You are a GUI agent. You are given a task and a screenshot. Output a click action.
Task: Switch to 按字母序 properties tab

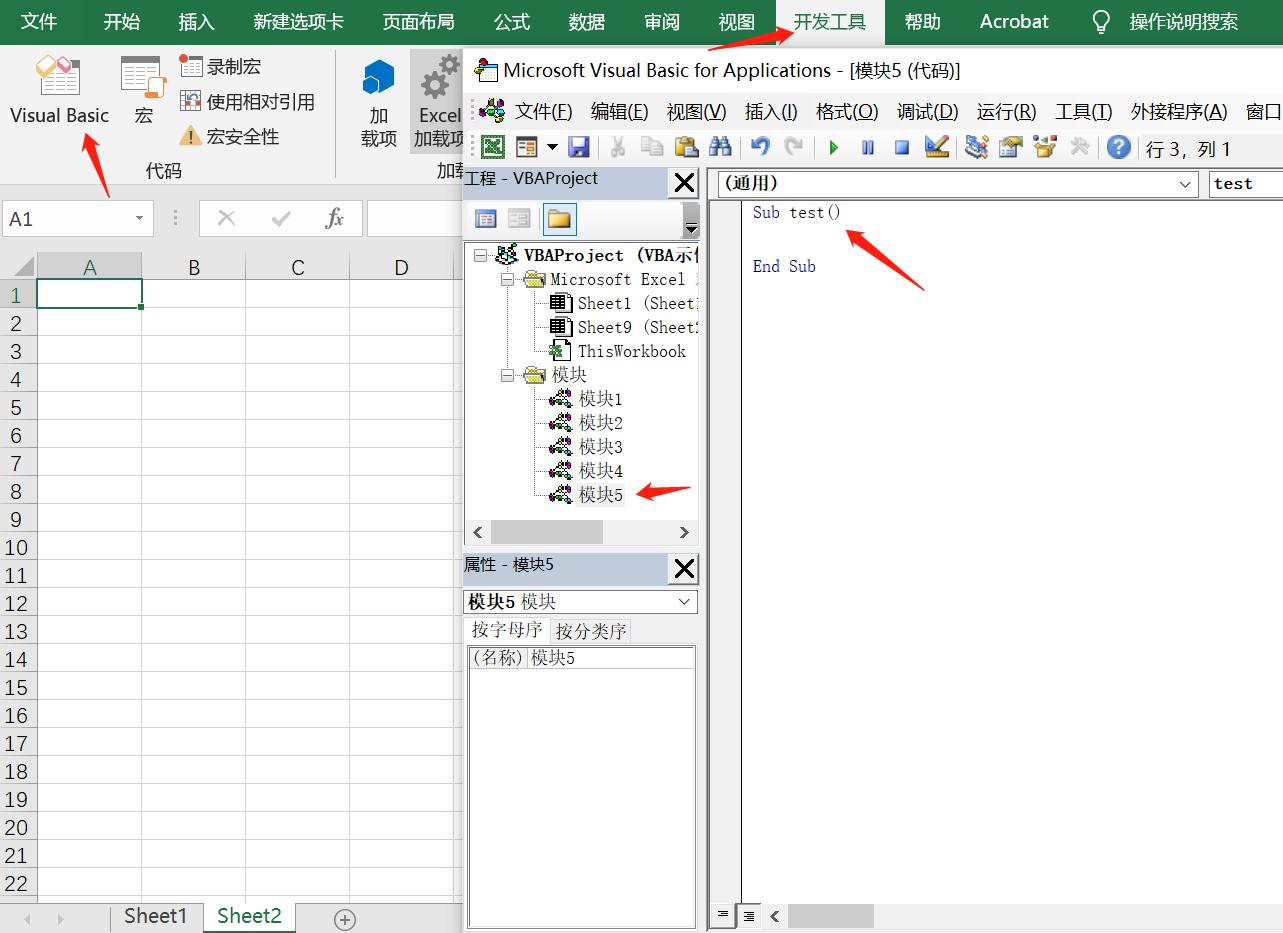507,630
